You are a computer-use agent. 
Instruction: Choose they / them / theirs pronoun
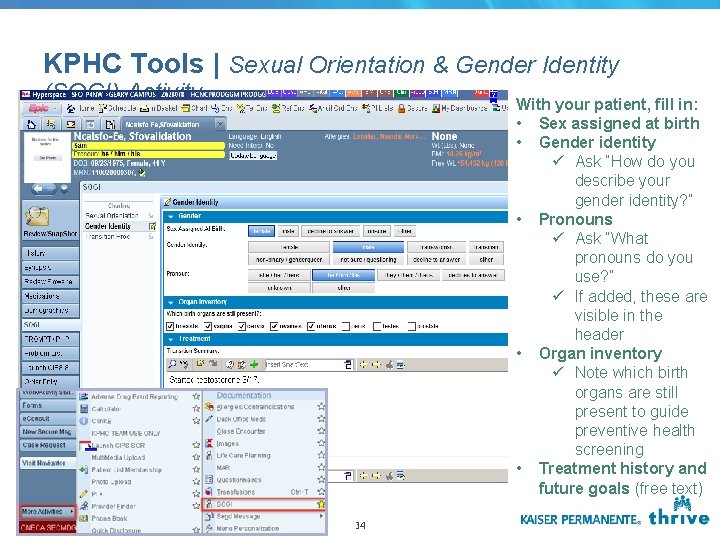[409, 275]
